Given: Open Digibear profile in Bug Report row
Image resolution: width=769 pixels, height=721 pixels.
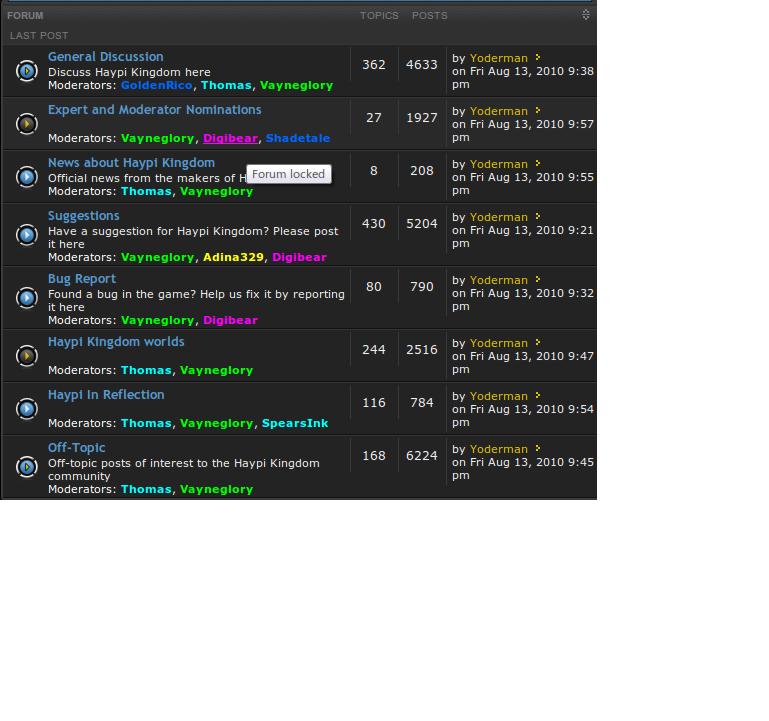Looking at the screenshot, I should click(x=230, y=320).
